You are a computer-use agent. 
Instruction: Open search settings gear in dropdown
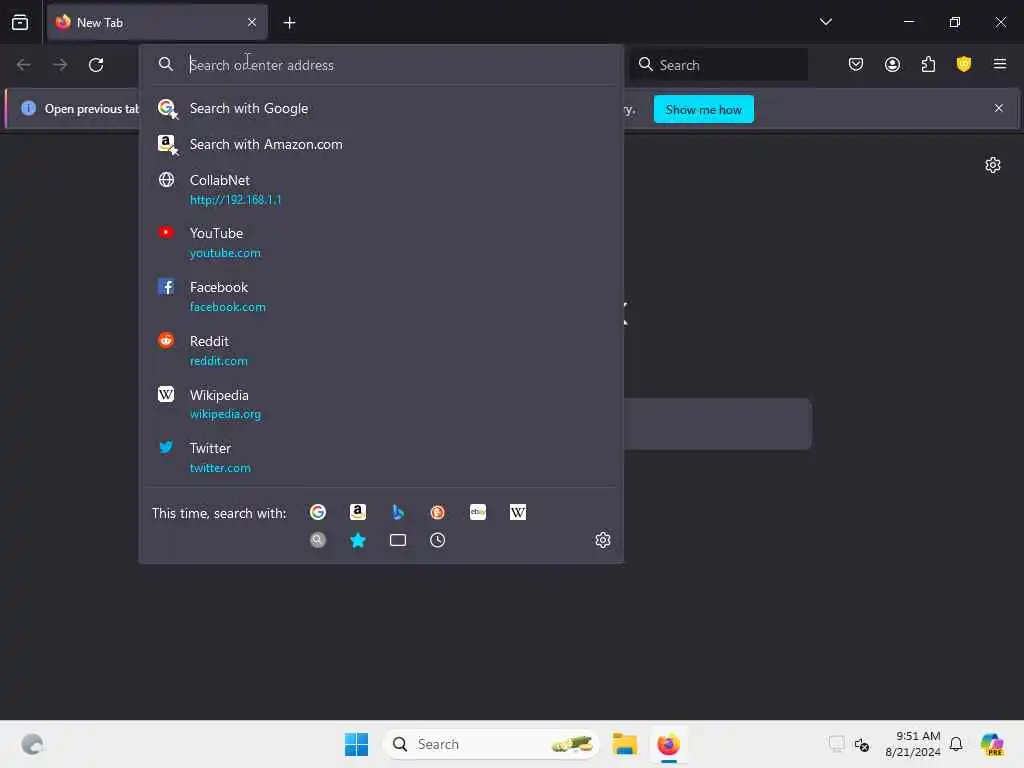(x=603, y=540)
